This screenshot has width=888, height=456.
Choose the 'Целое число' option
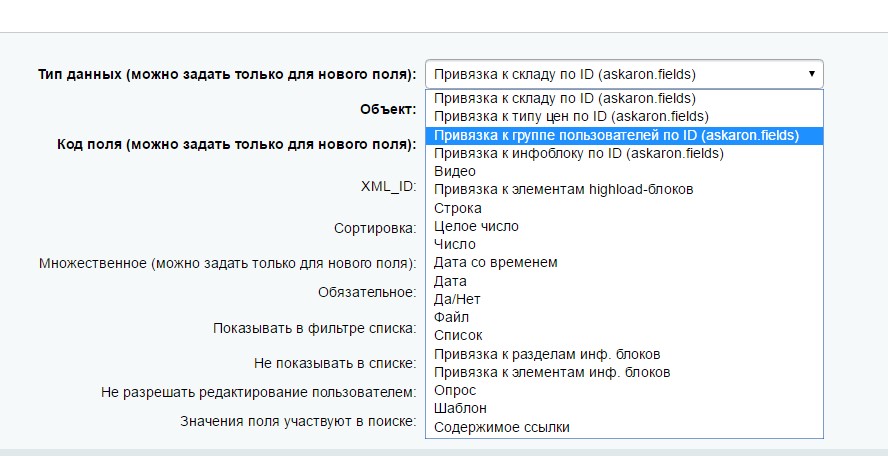pyautogui.click(x=476, y=226)
